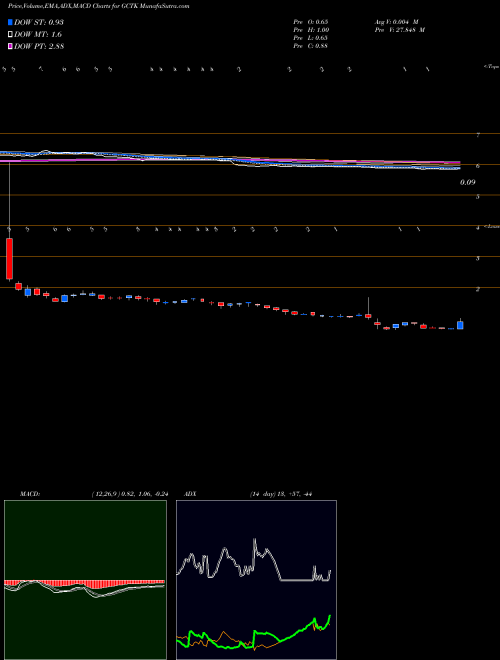Click the ADX panel title label

pos(190,494)
